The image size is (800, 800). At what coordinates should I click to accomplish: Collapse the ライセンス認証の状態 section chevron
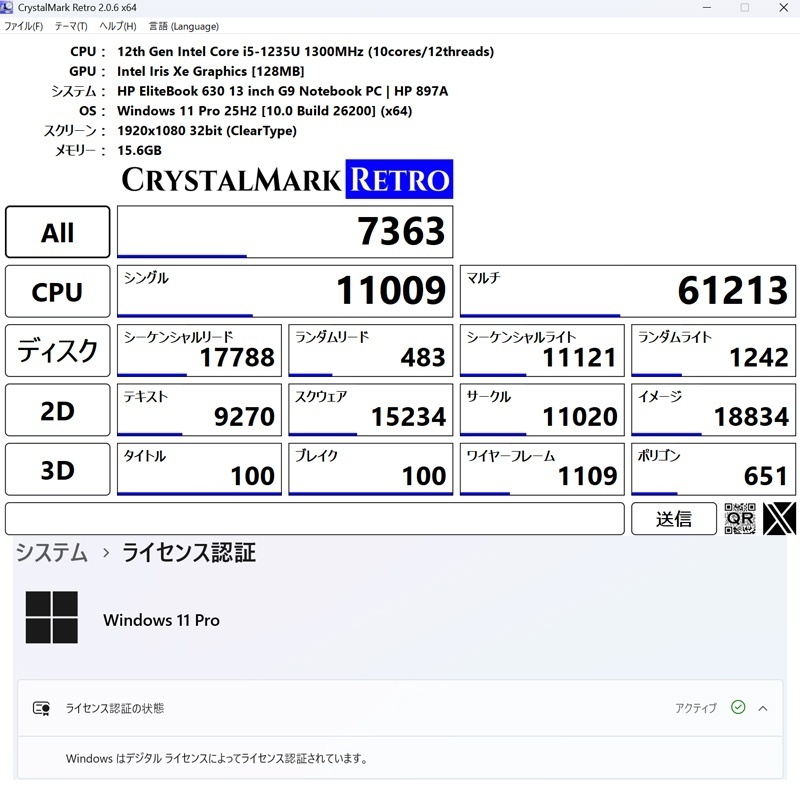click(763, 708)
